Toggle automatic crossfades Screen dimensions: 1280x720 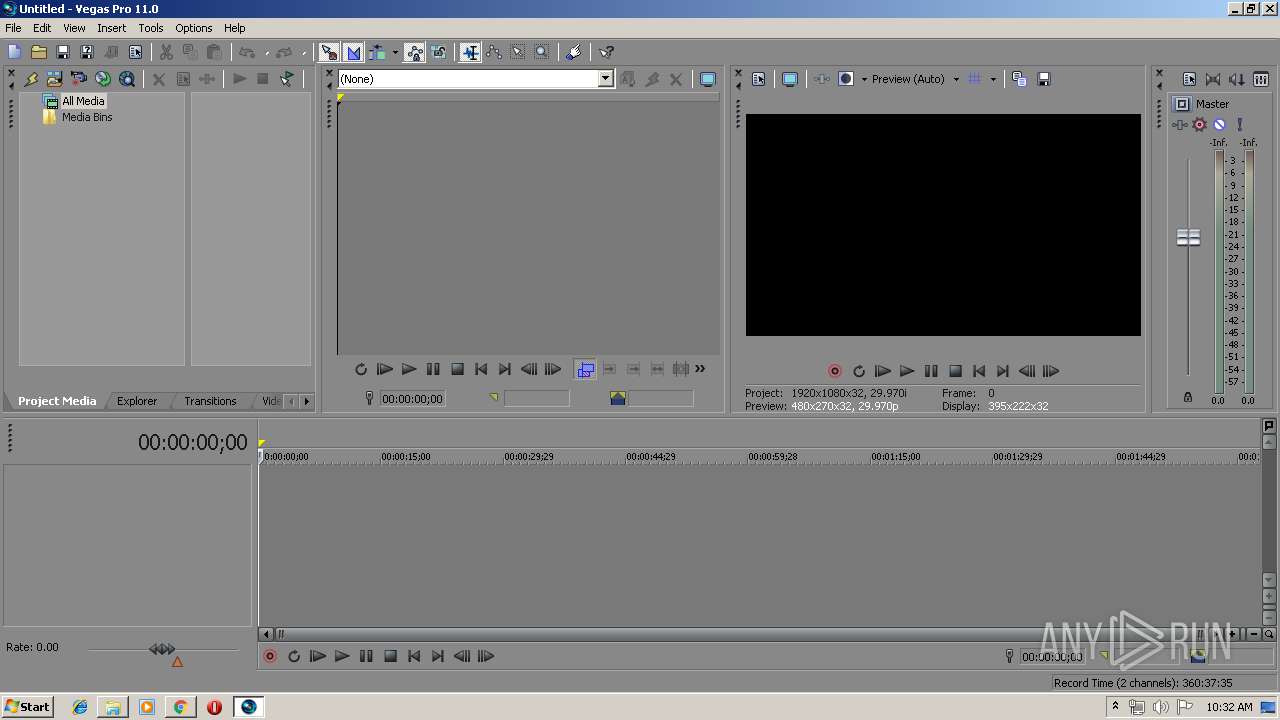[353, 52]
